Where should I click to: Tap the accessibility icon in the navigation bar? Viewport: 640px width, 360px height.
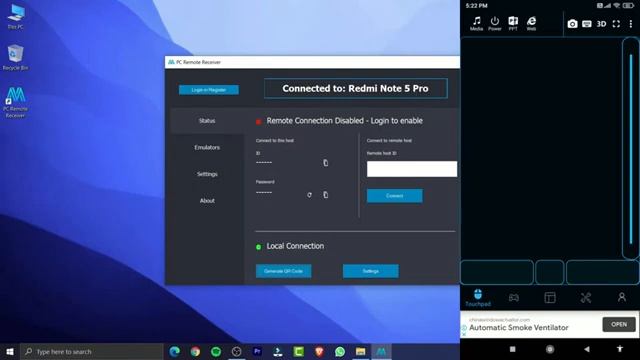(620, 349)
